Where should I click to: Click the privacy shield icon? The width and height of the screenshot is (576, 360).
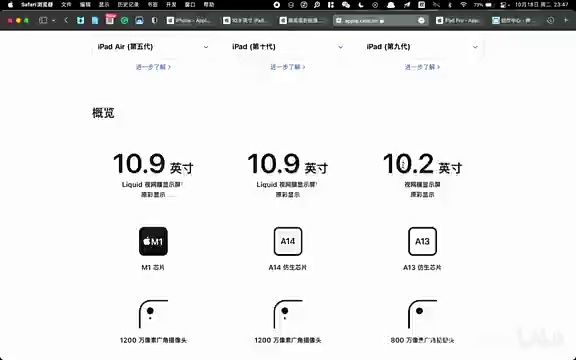coord(154,21)
